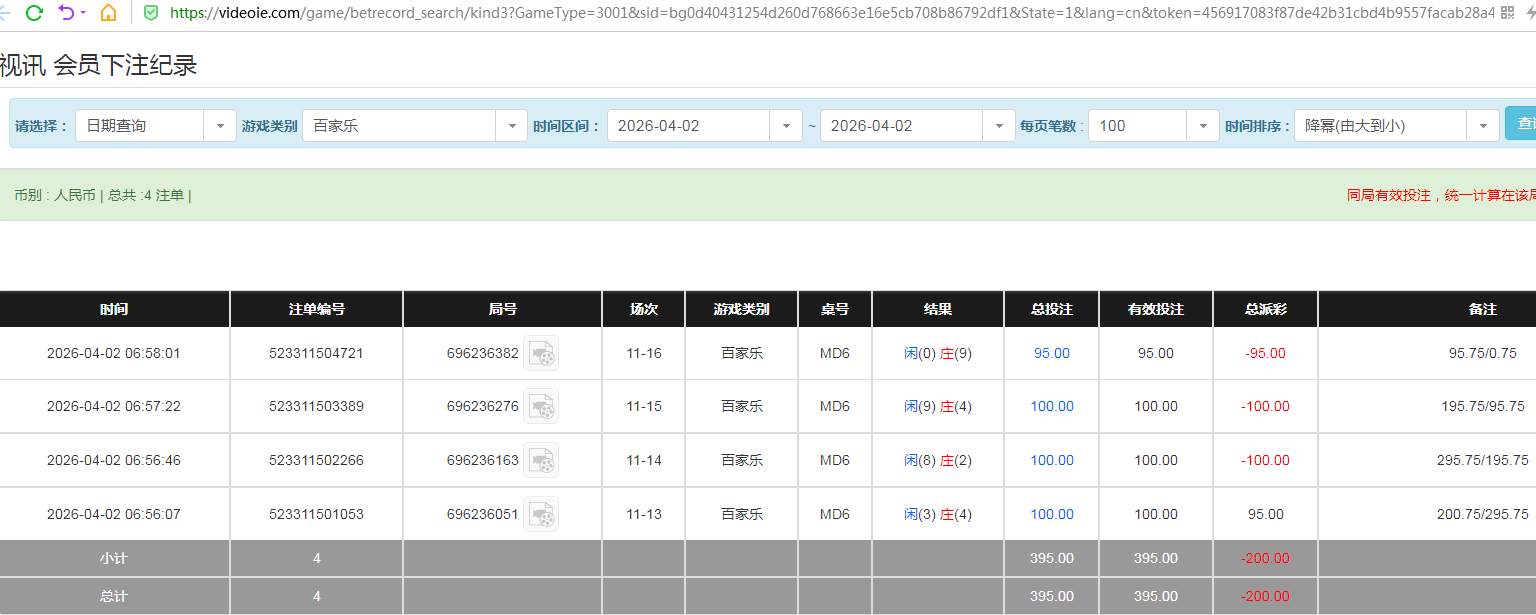Open the start date 2026-04-02 picker
Screen dimensions: 1536x615
point(786,125)
